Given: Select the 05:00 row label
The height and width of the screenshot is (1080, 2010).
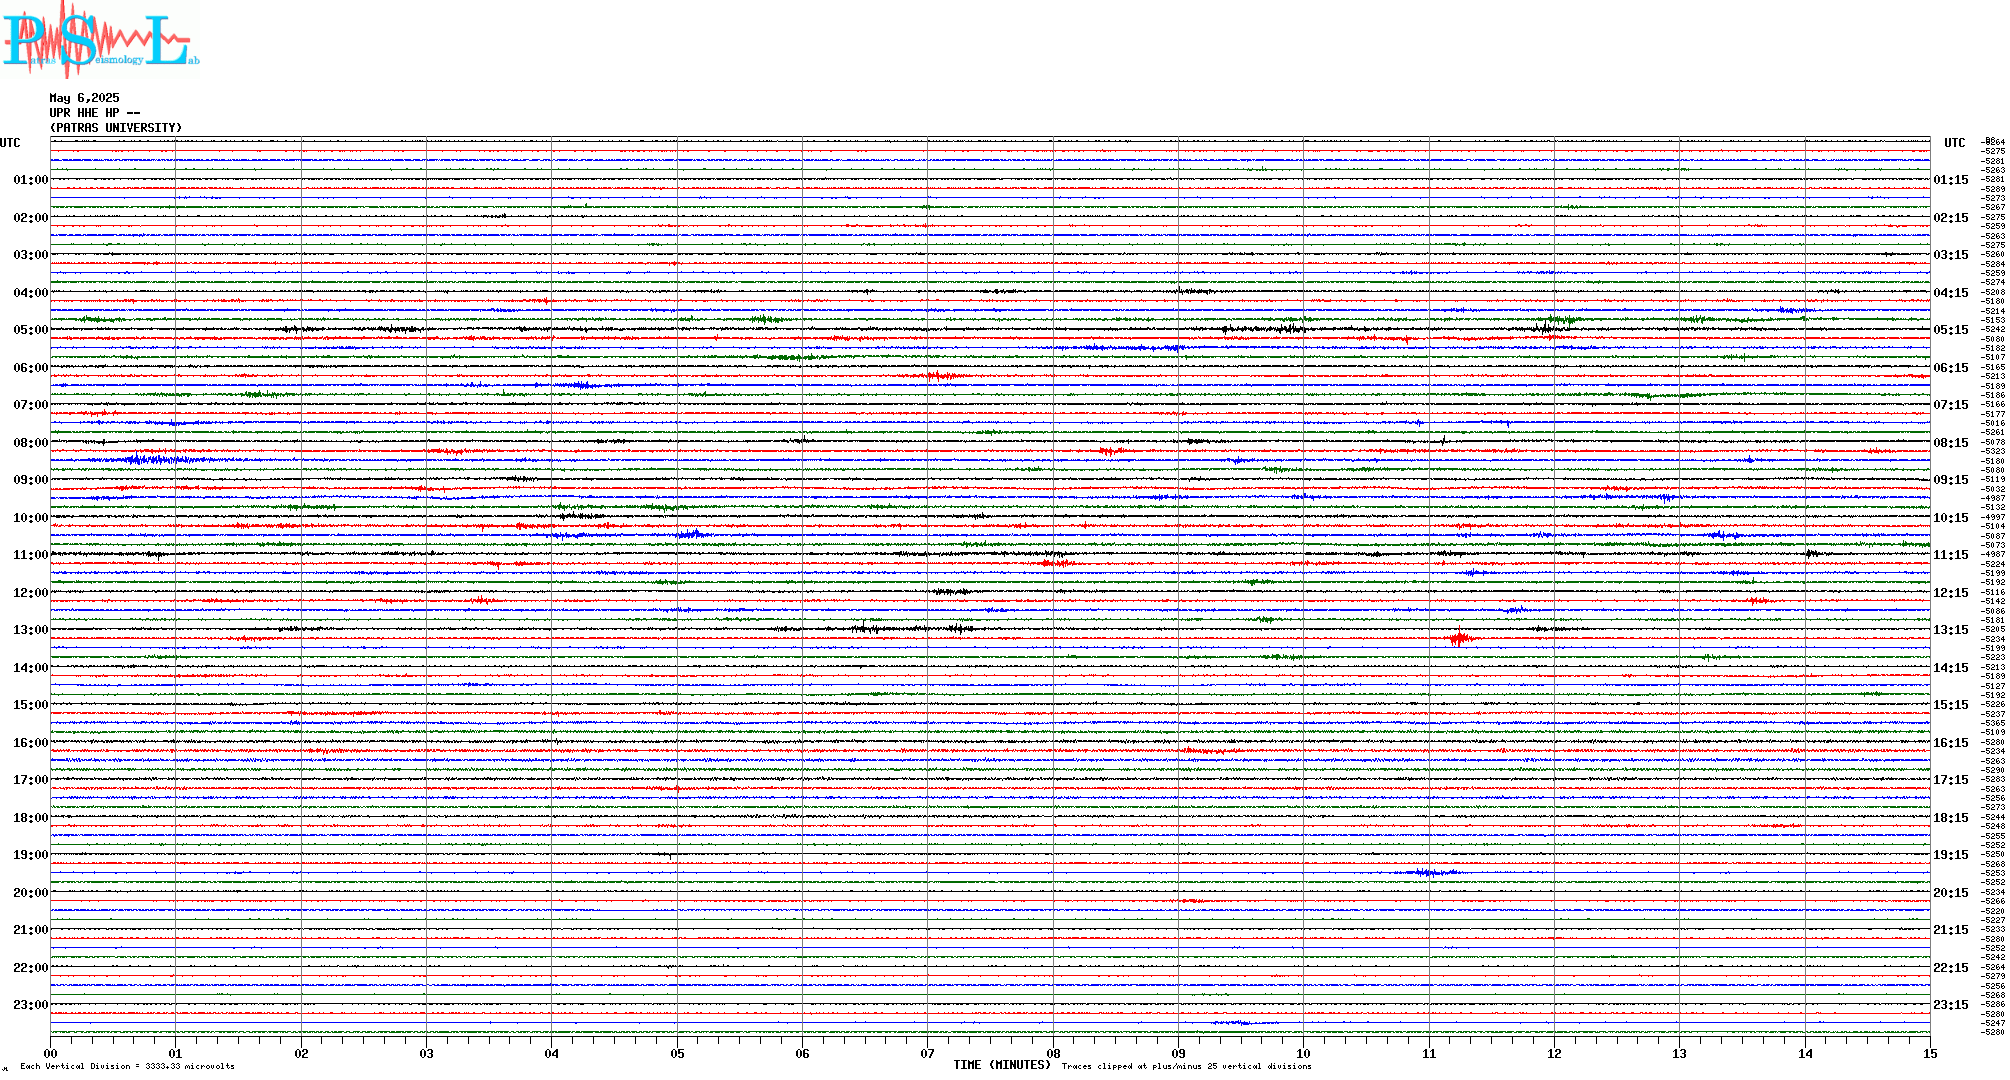Looking at the screenshot, I should point(31,330).
